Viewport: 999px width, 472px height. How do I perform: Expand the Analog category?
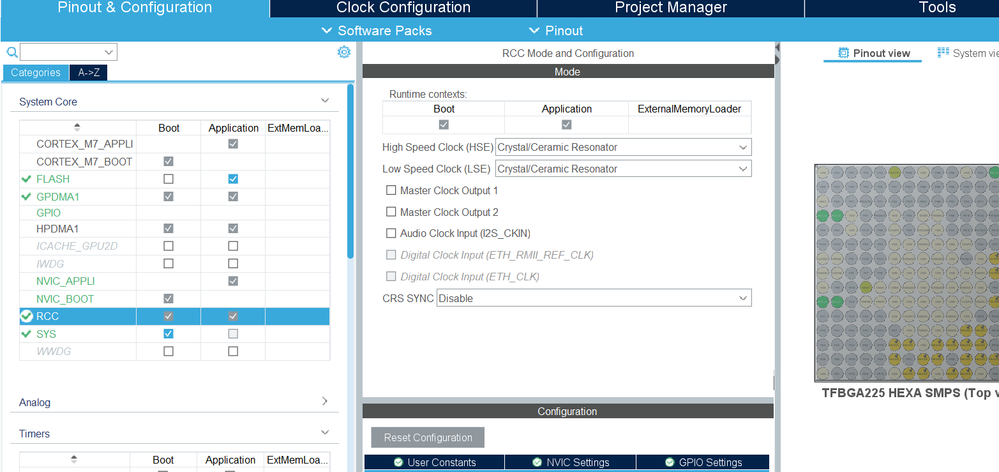(325, 402)
